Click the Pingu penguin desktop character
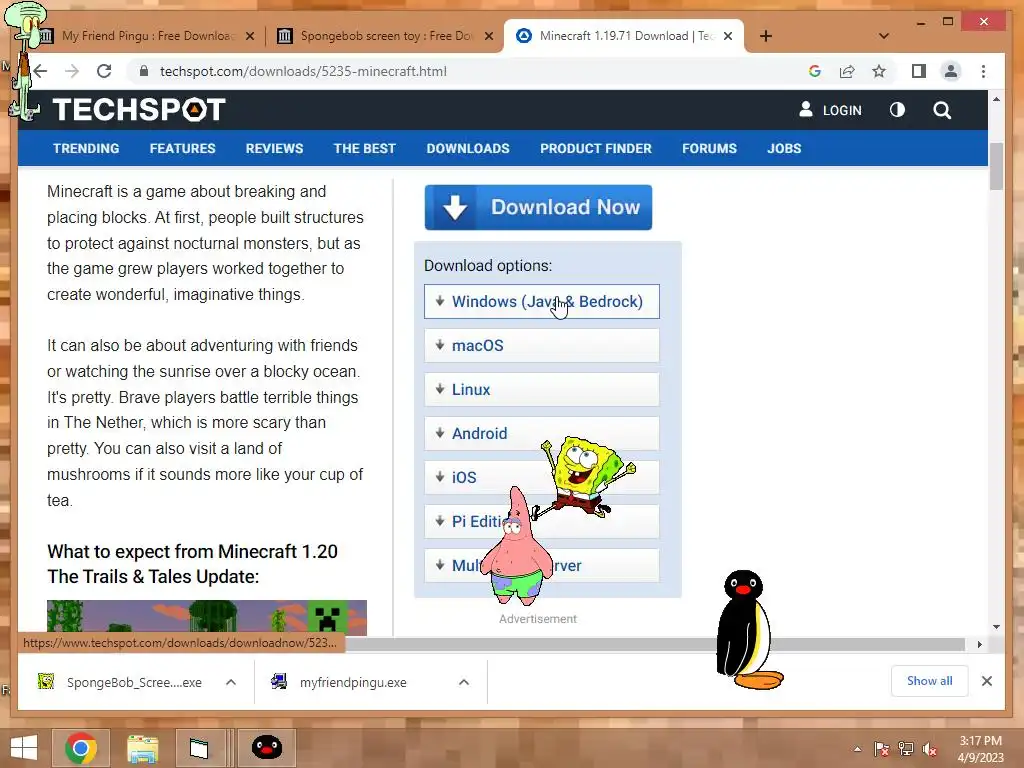1024x768 pixels. click(x=746, y=630)
